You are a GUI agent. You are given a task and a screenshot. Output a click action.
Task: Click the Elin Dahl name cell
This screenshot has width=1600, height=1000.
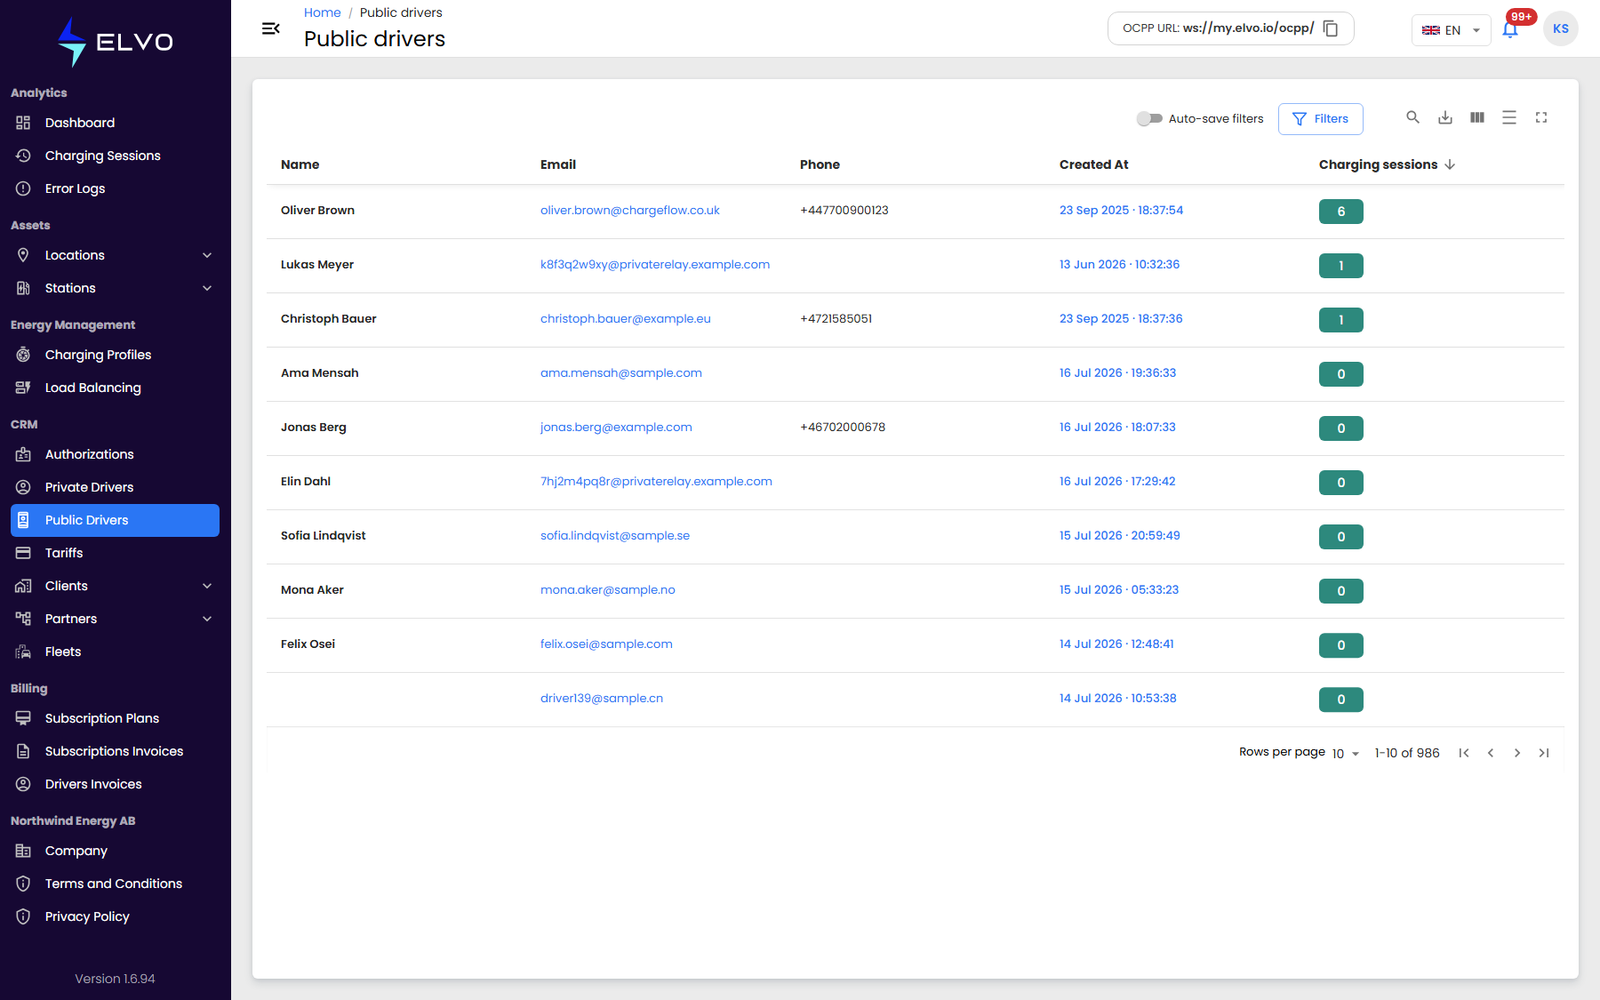(305, 482)
